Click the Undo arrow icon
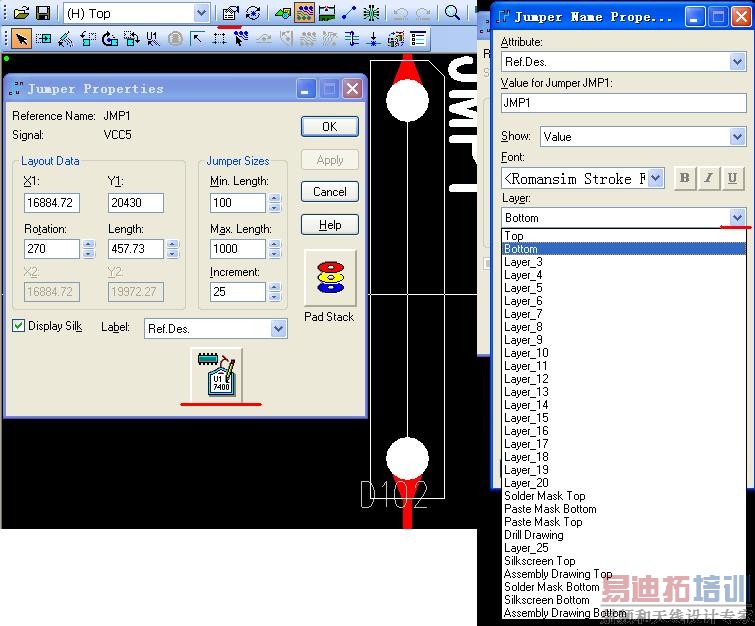755x626 pixels. 401,13
